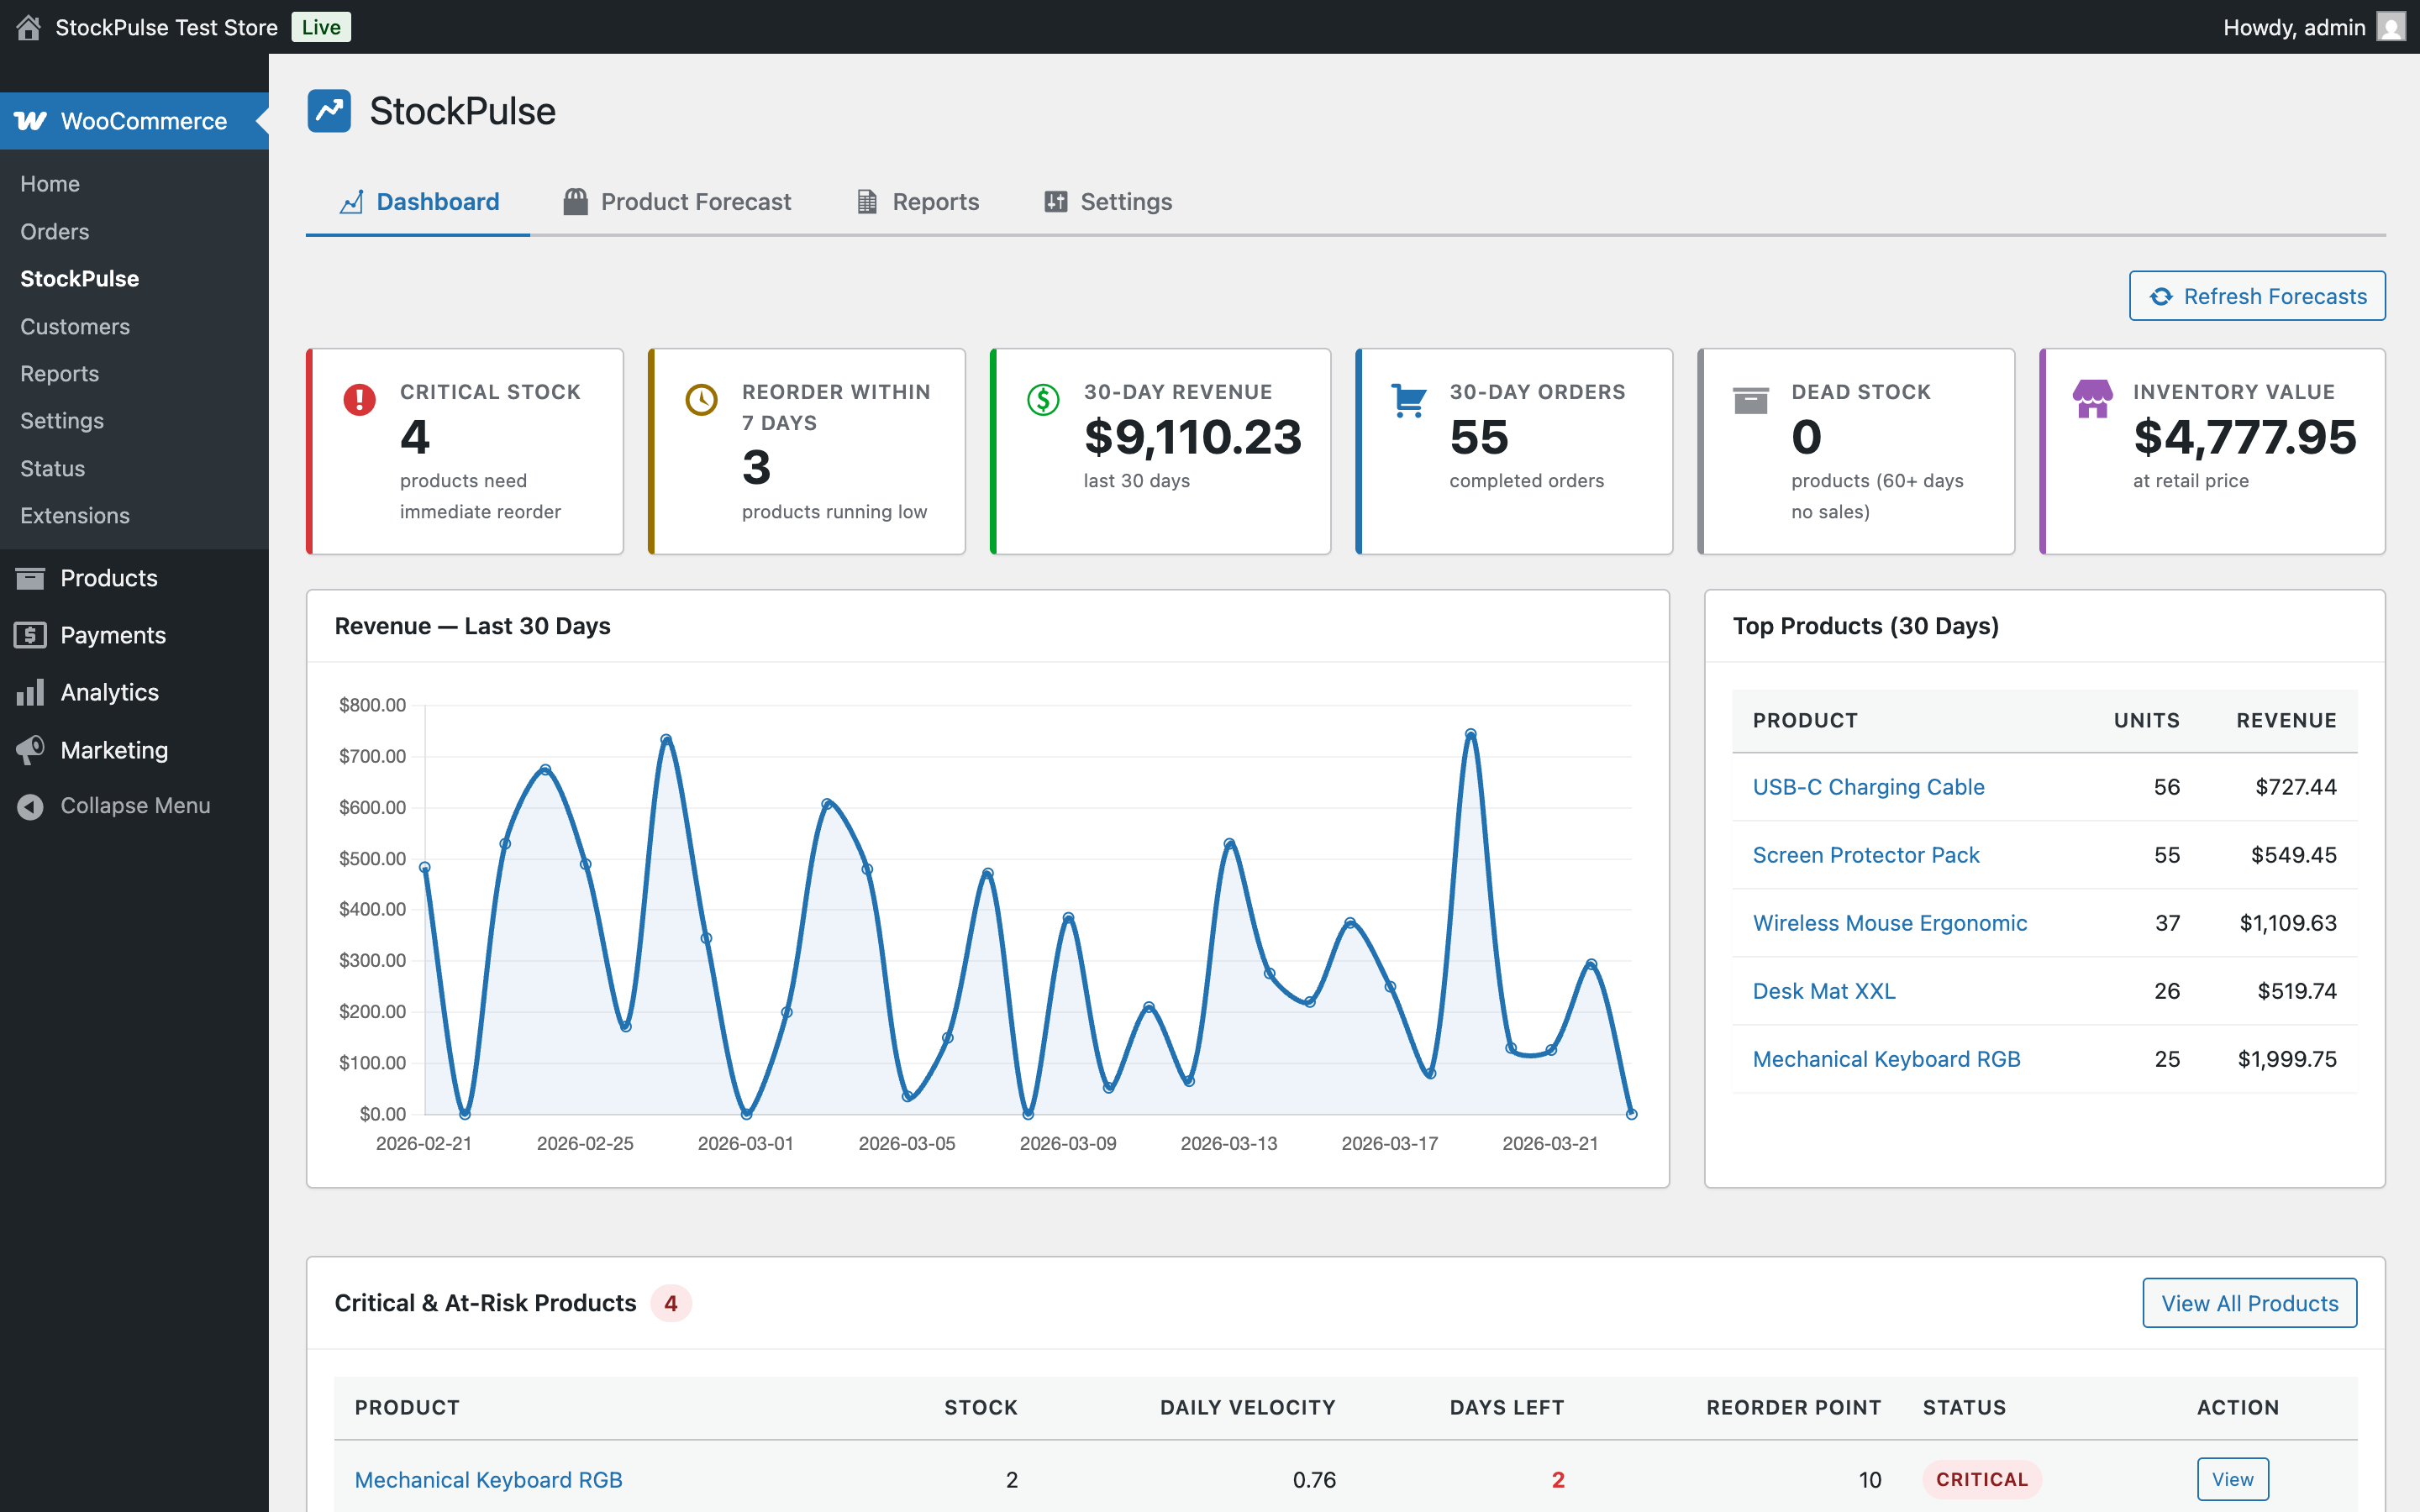Open the Products menu
The height and width of the screenshot is (1512, 2420).
point(134,578)
